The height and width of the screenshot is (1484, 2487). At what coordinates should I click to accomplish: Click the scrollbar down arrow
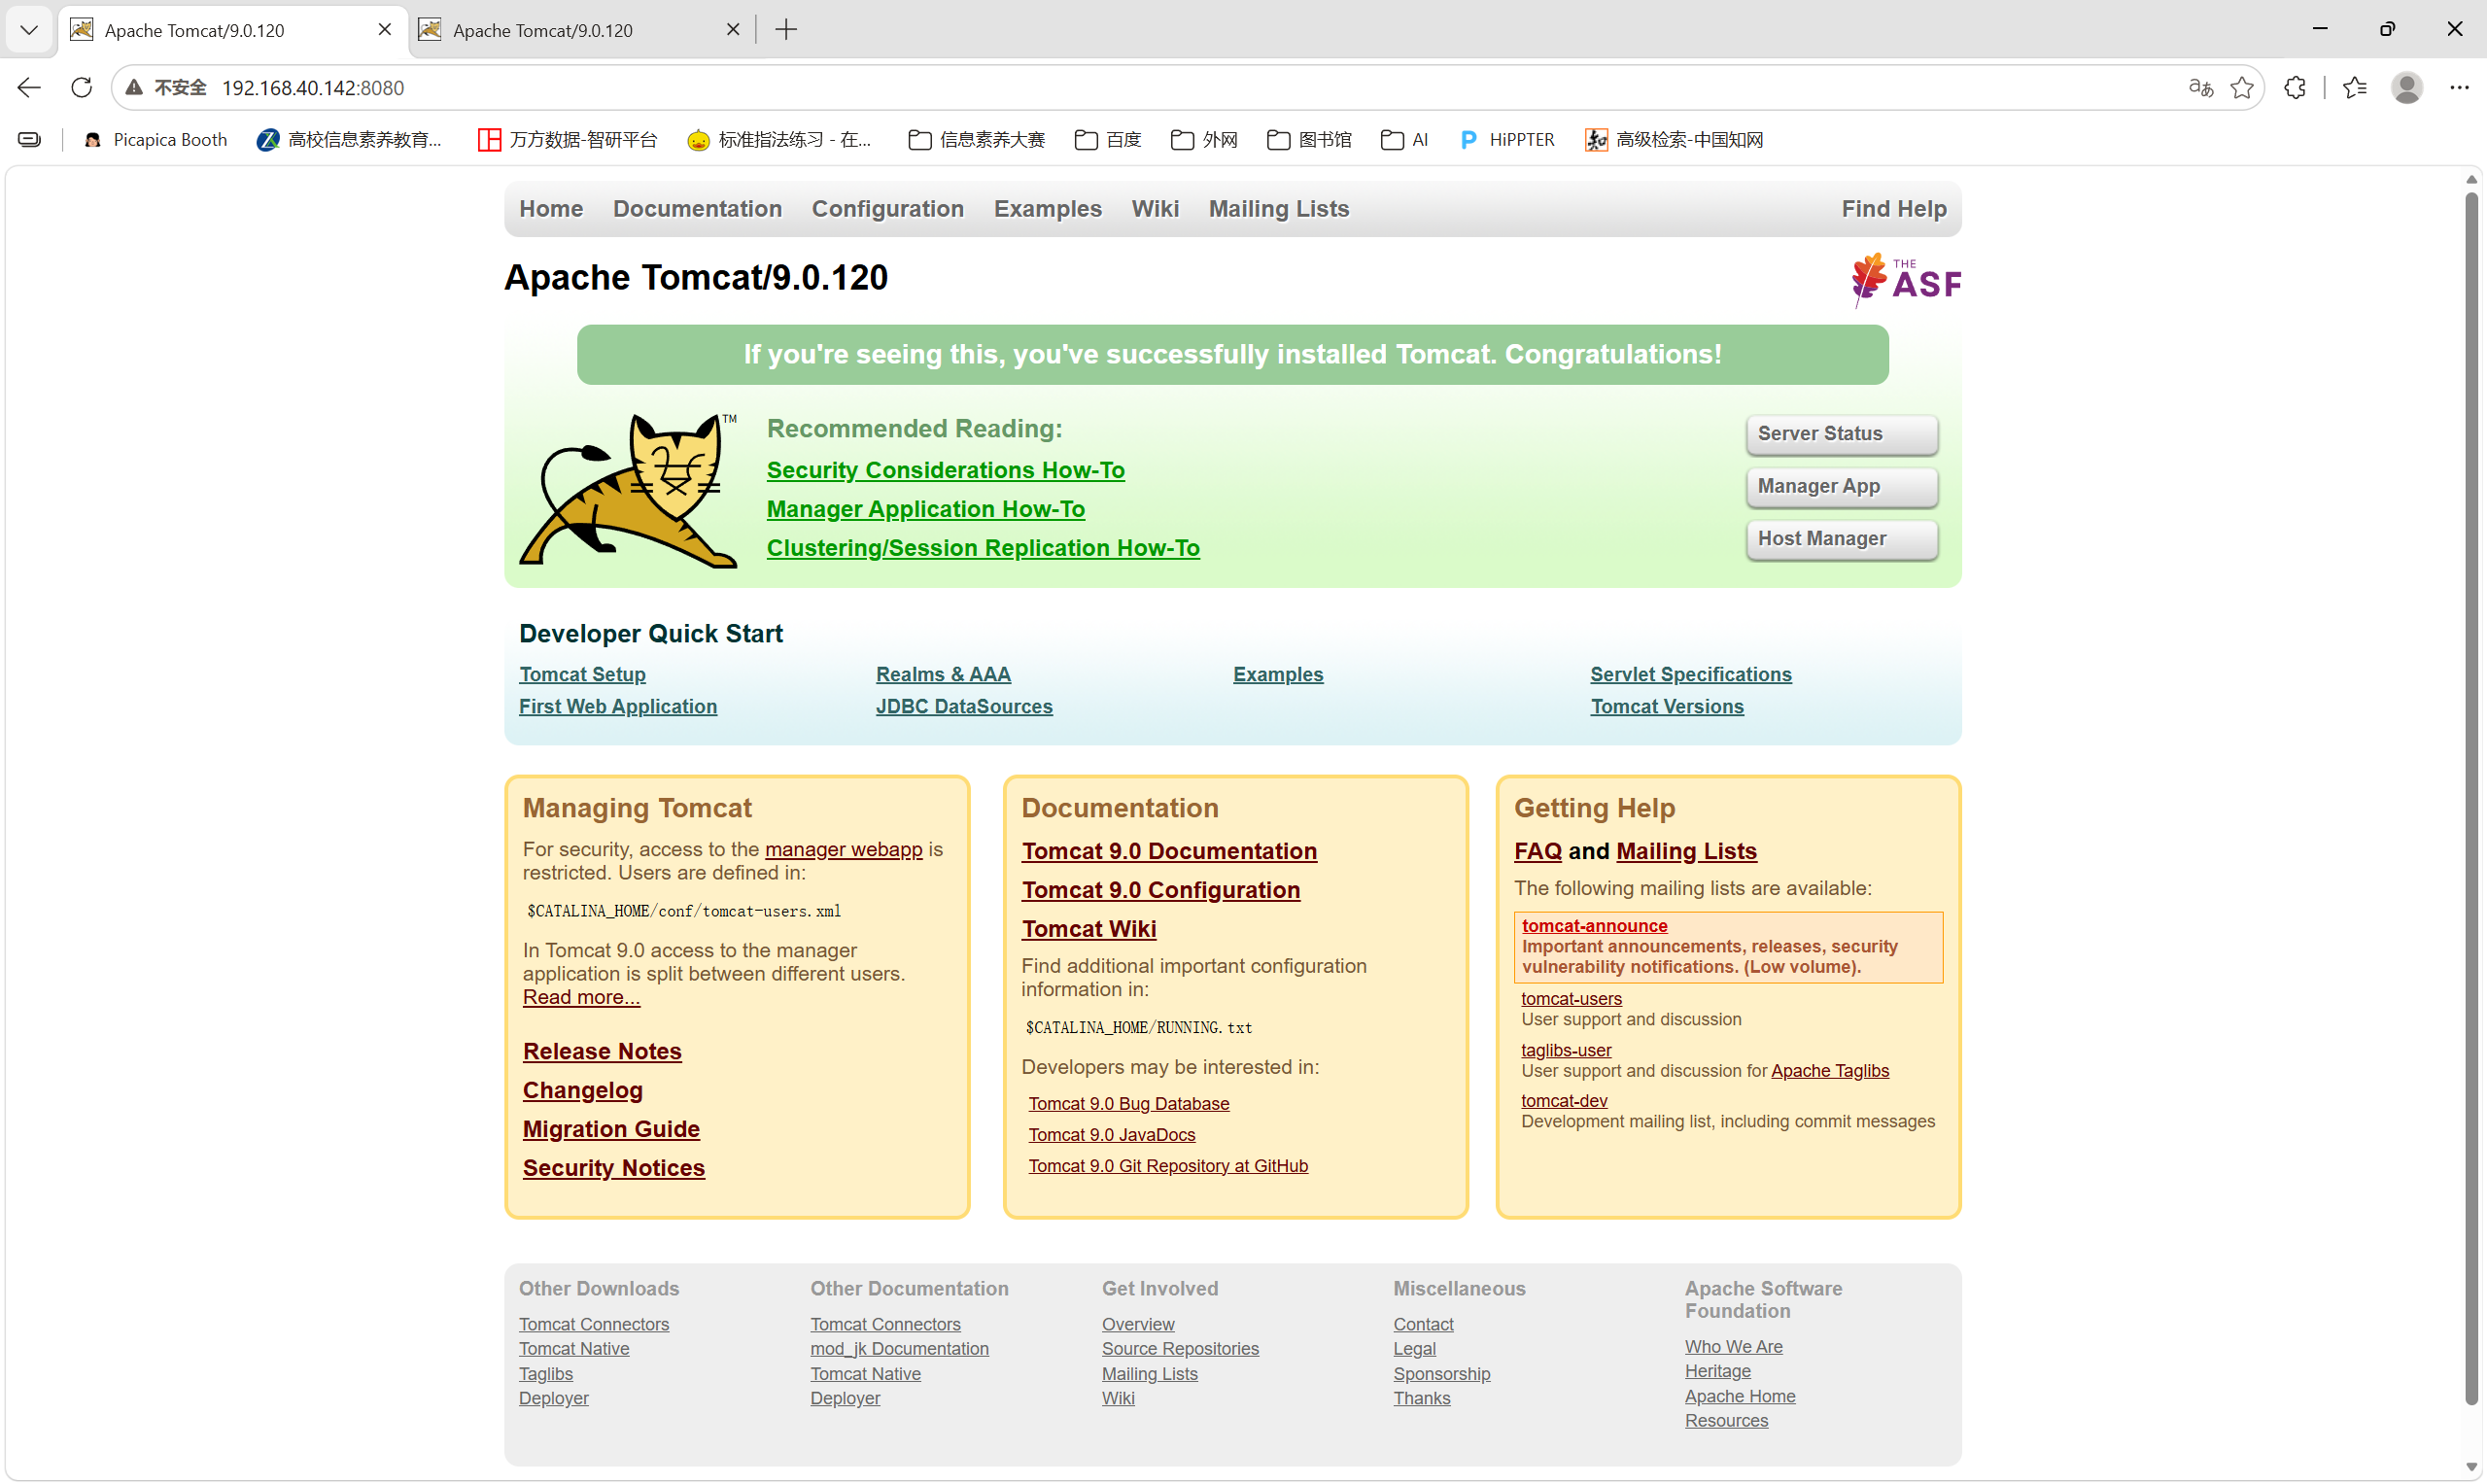(2471, 1467)
